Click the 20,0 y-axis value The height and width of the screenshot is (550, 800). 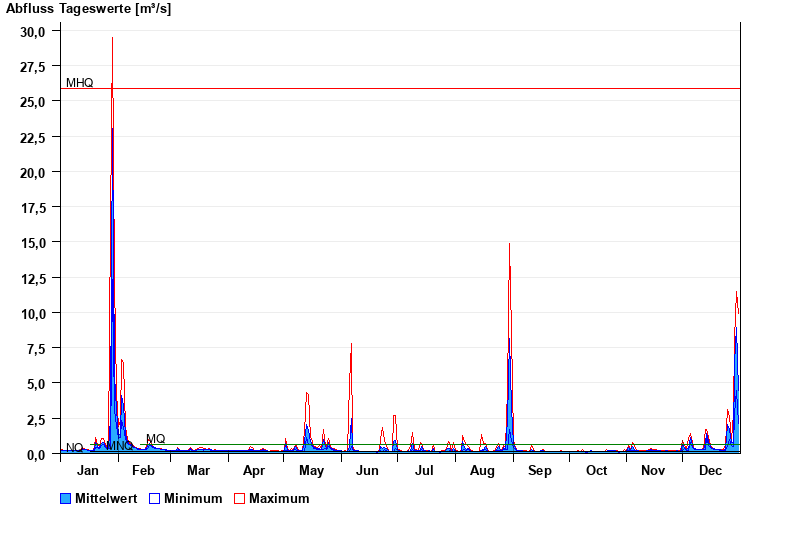[x=33, y=173]
